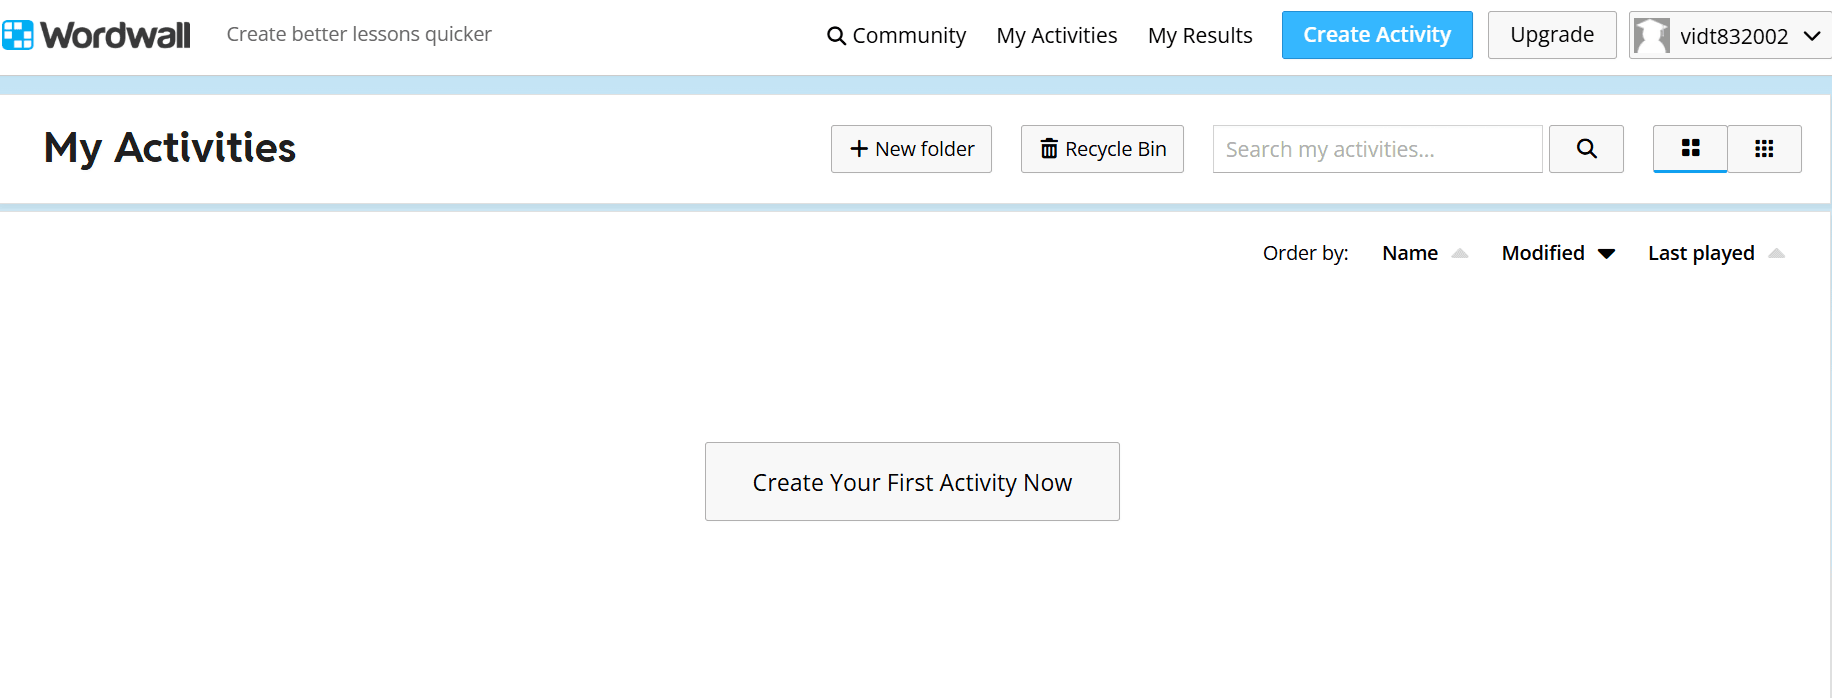The width and height of the screenshot is (1832, 698).
Task: Click the plus icon for New folder
Action: [x=859, y=149]
